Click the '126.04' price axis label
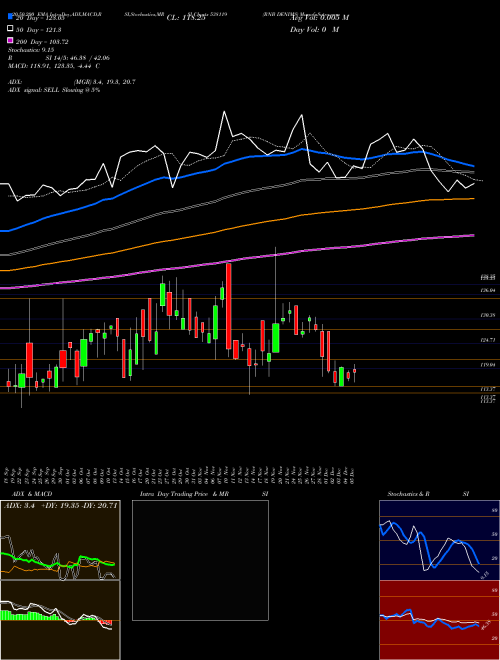This screenshot has height=660, width=500. [x=488, y=290]
